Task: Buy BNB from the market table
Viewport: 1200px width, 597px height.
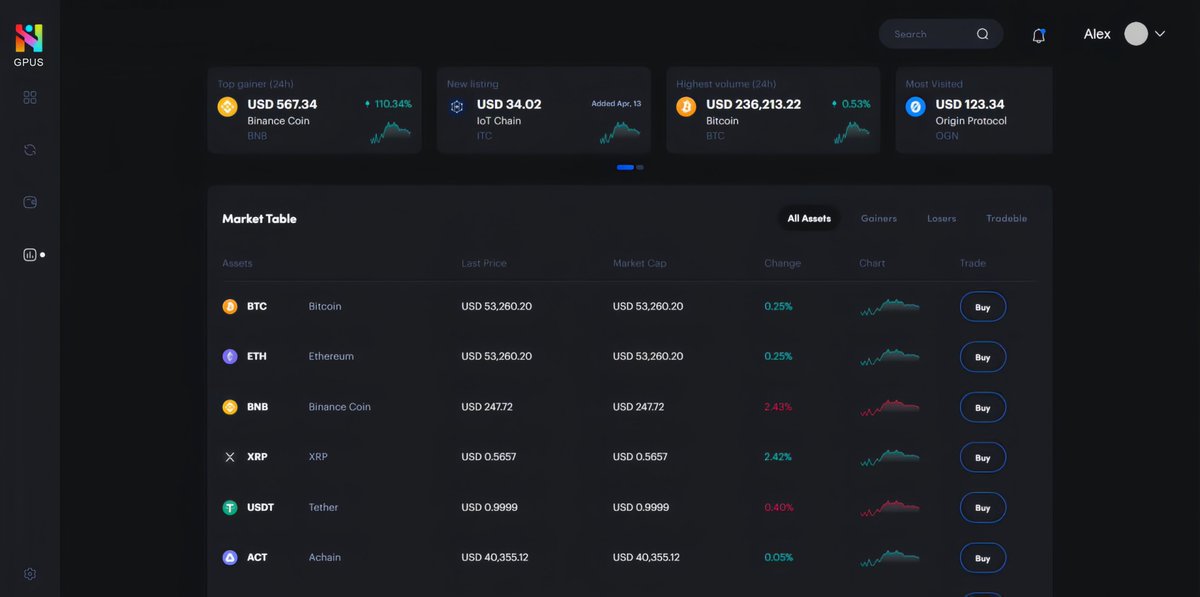Action: click(983, 407)
